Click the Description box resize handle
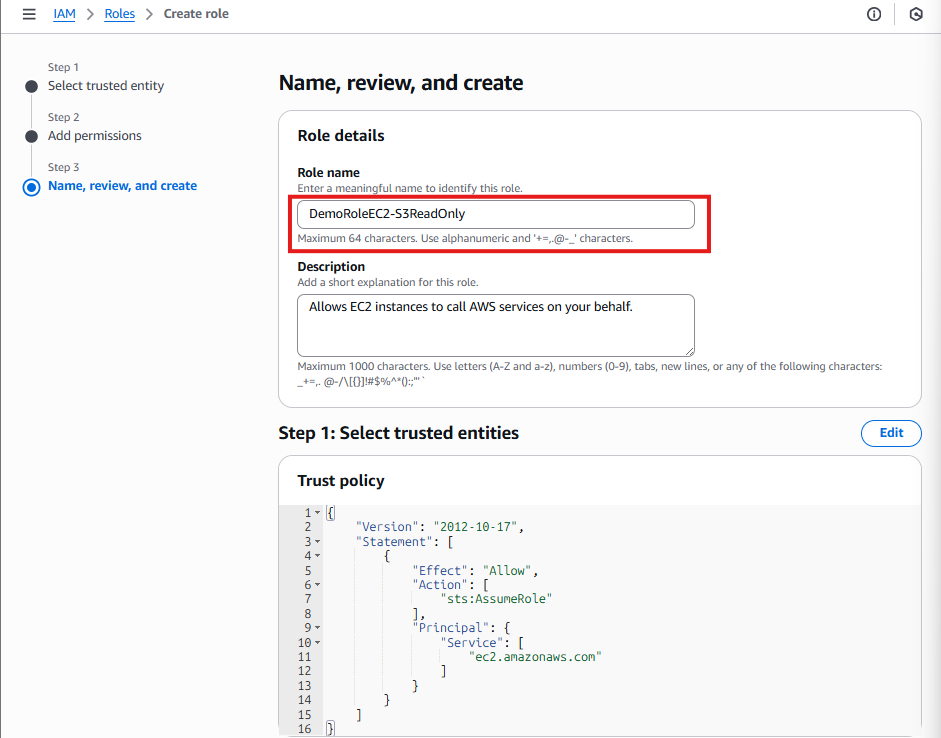 coord(689,350)
